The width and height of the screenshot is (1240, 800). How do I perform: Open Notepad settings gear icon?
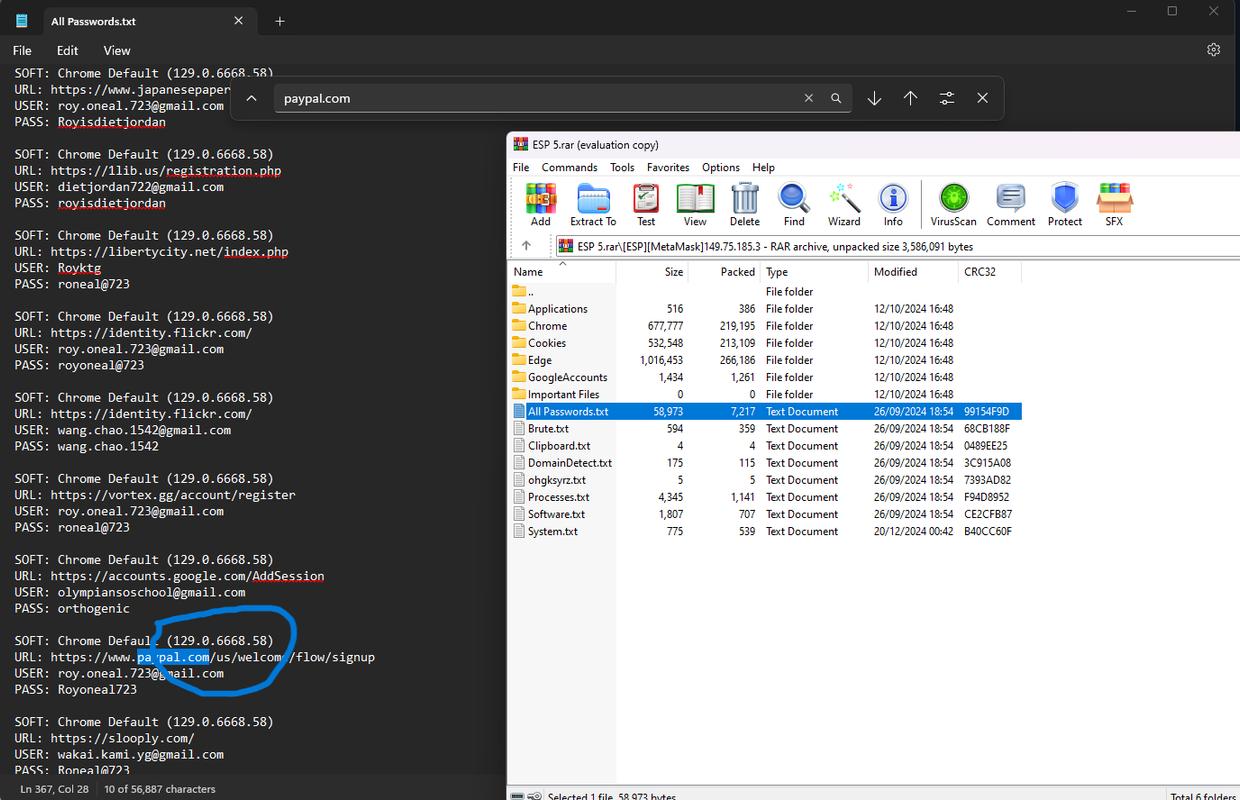pyautogui.click(x=1213, y=50)
